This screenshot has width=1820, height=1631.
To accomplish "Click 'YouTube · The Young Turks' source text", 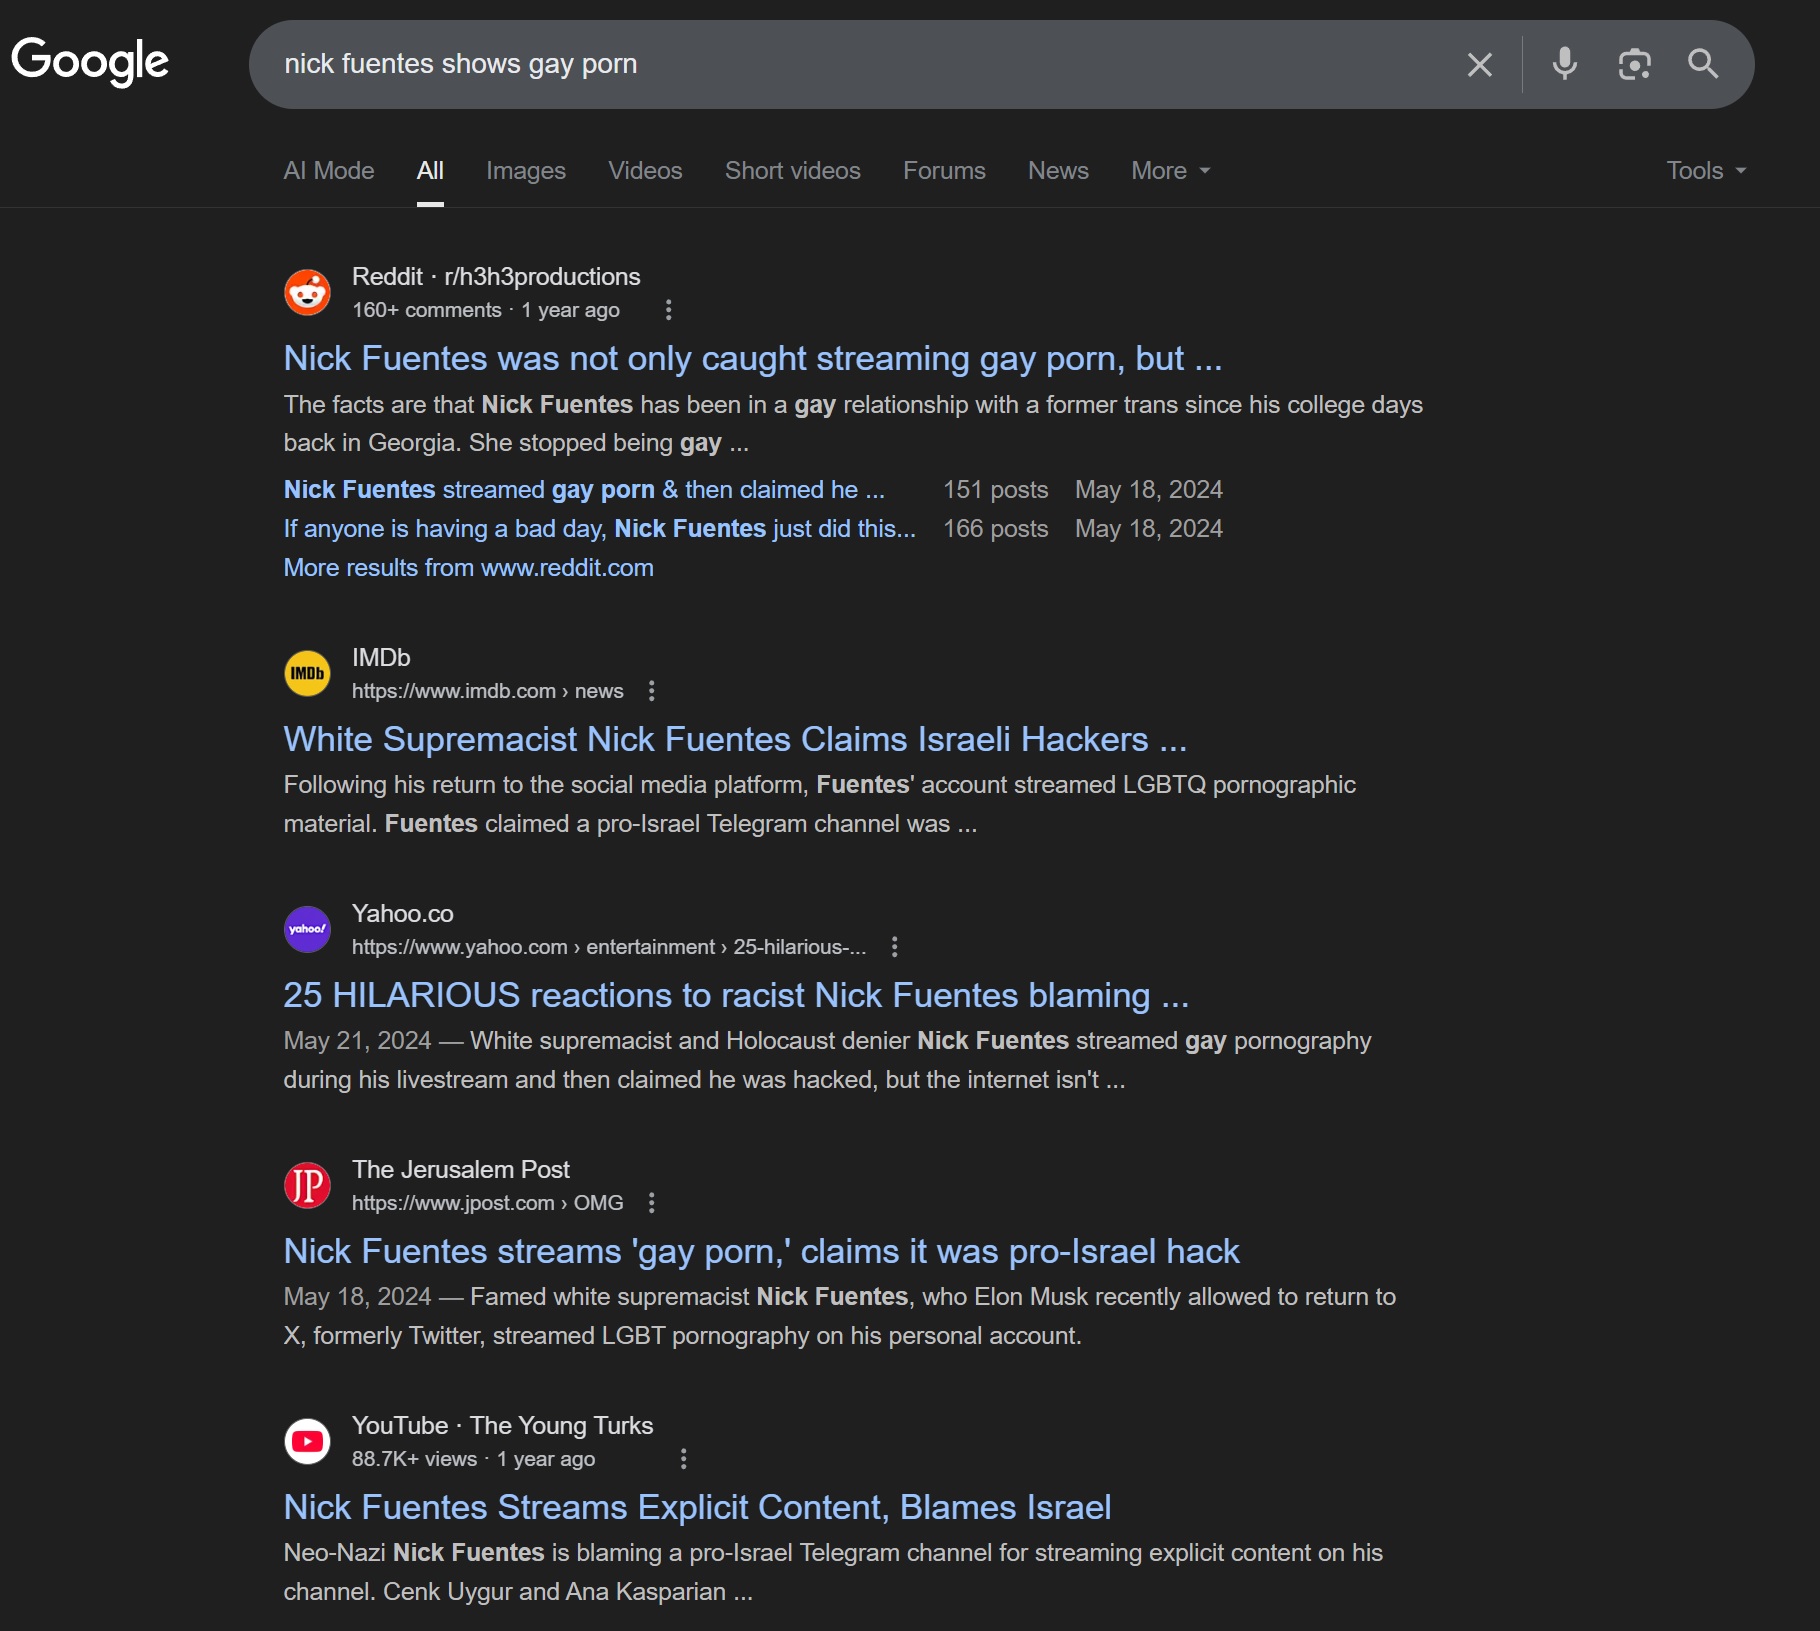I will coord(502,1426).
